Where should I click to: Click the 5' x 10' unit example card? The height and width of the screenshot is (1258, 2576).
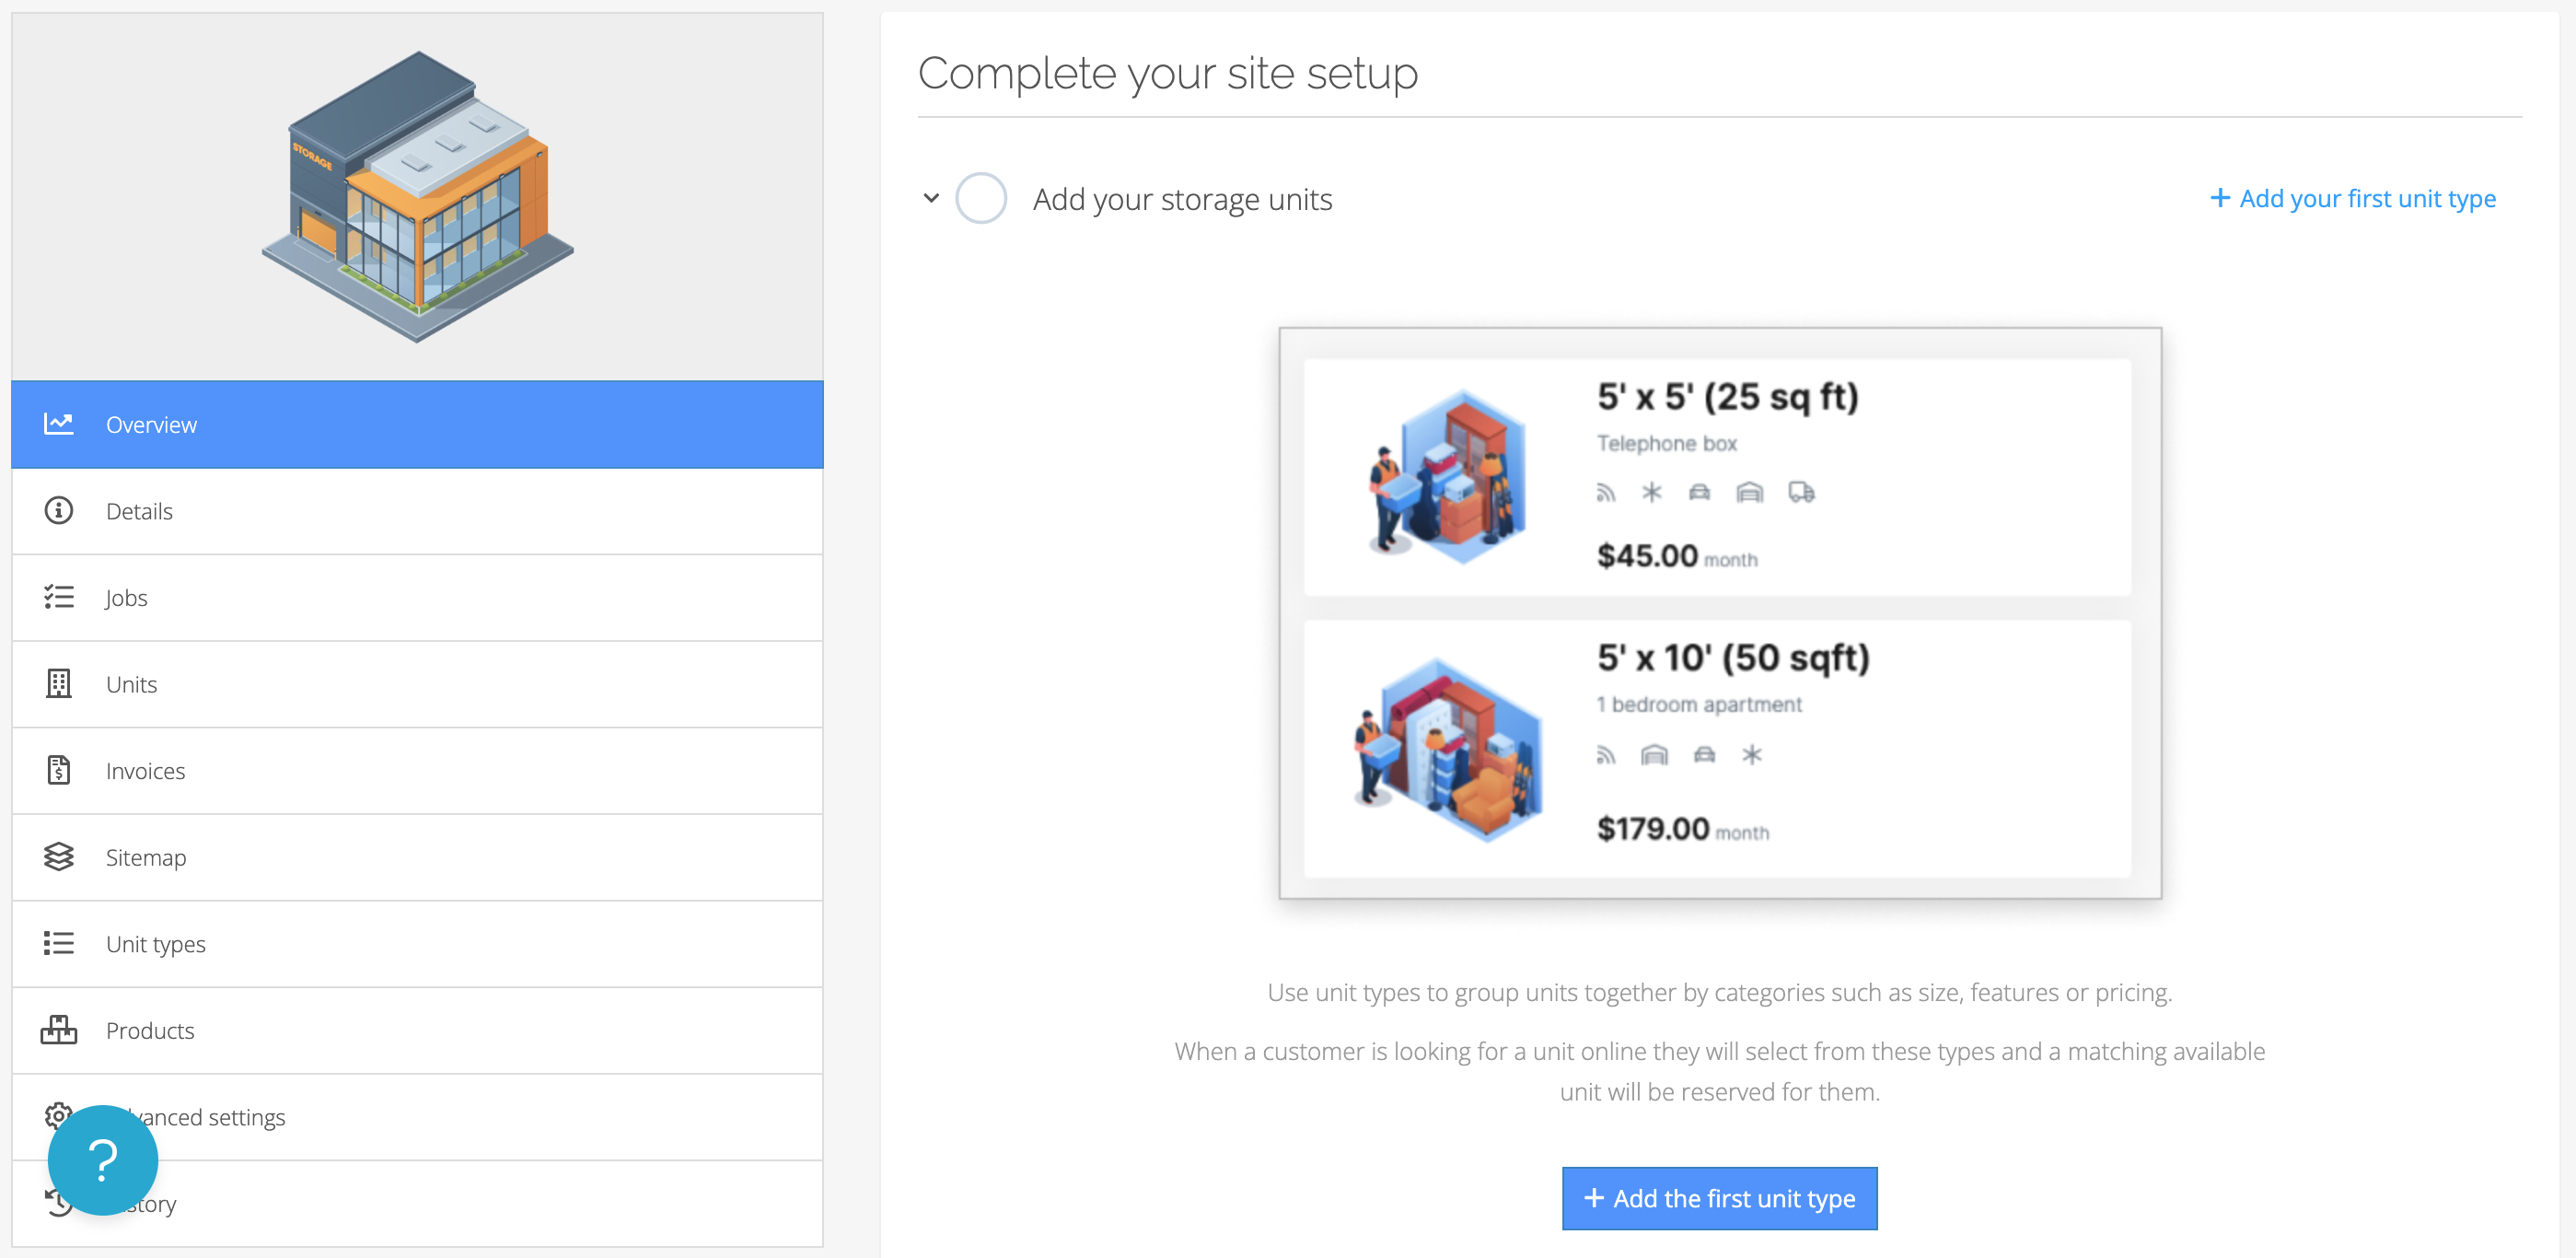pos(1716,748)
